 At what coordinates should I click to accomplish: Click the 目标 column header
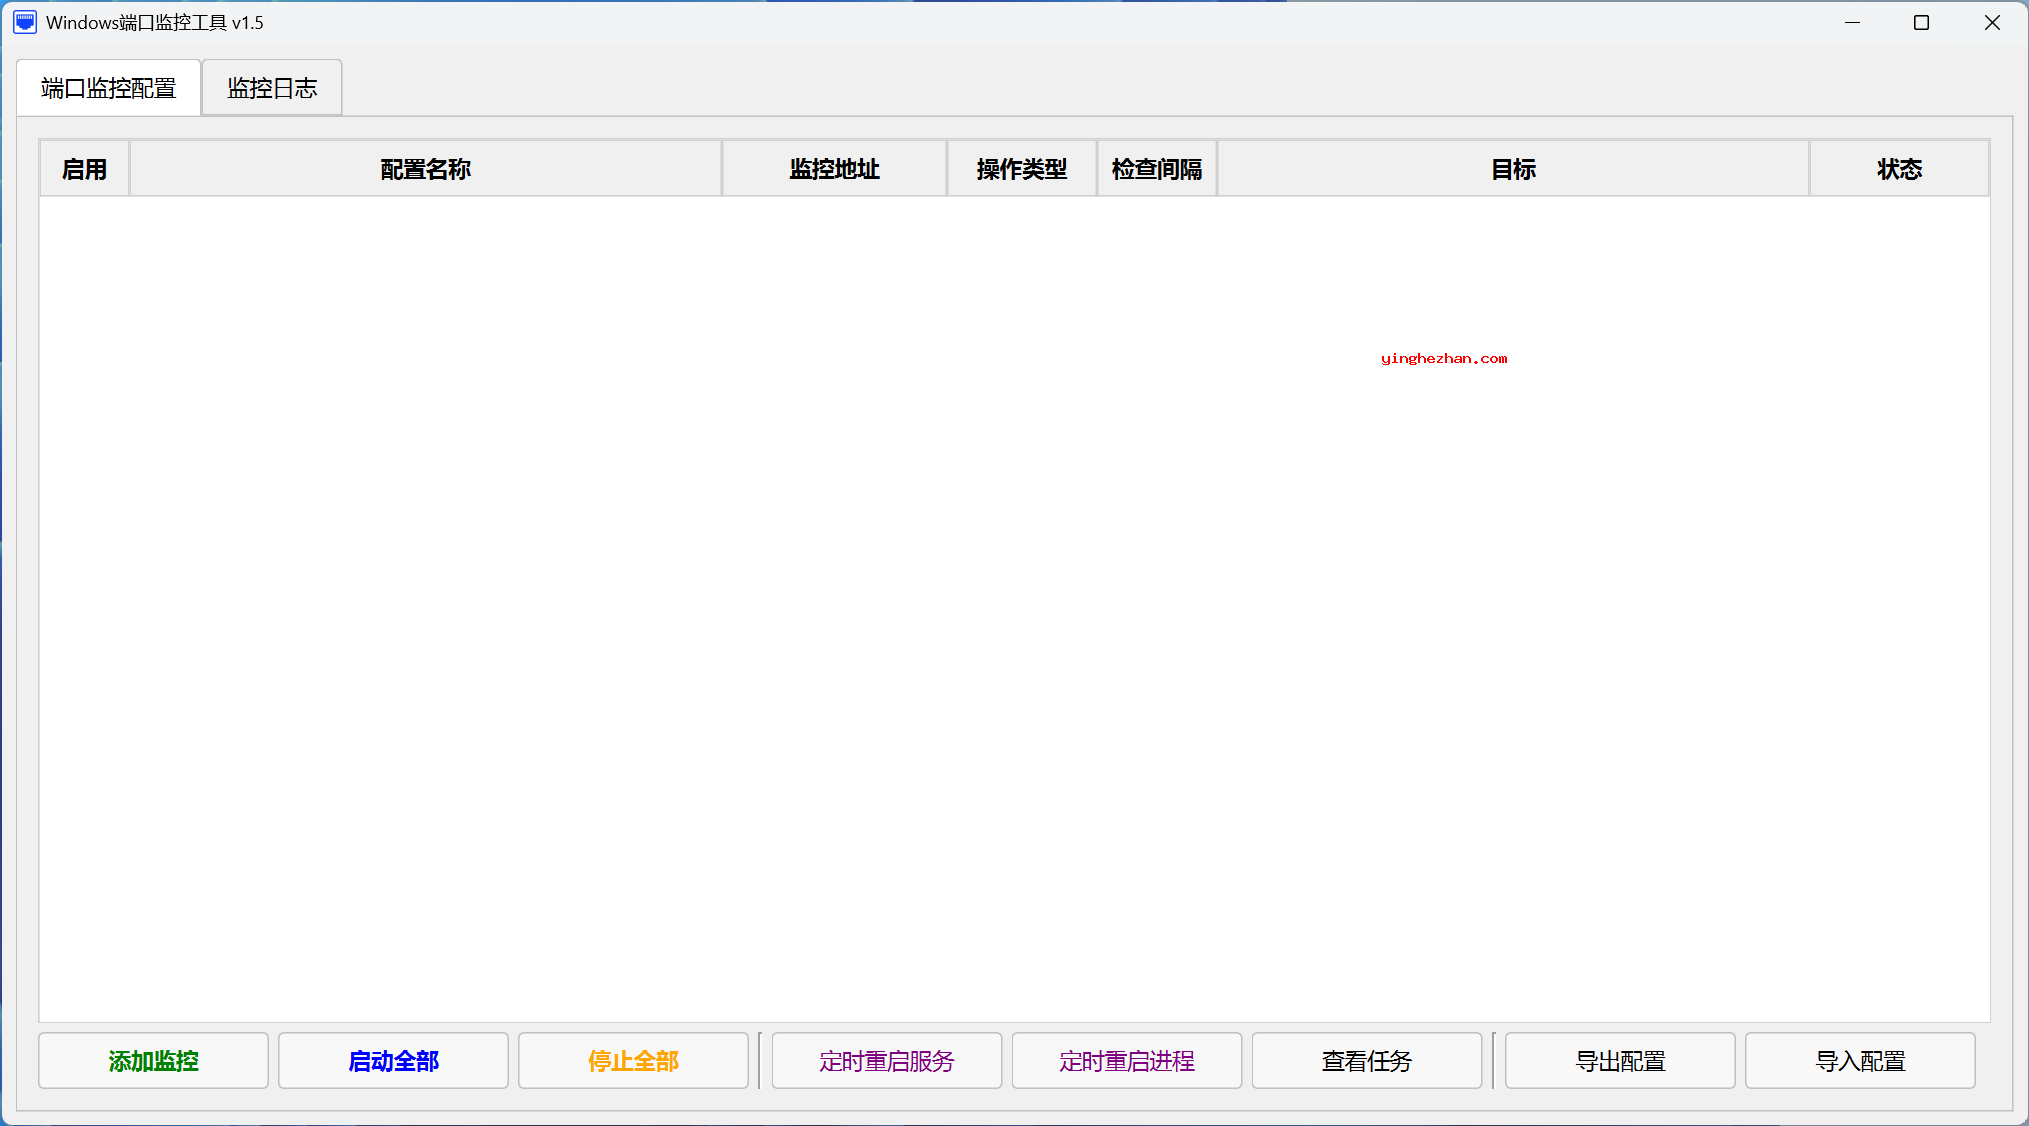[1513, 169]
